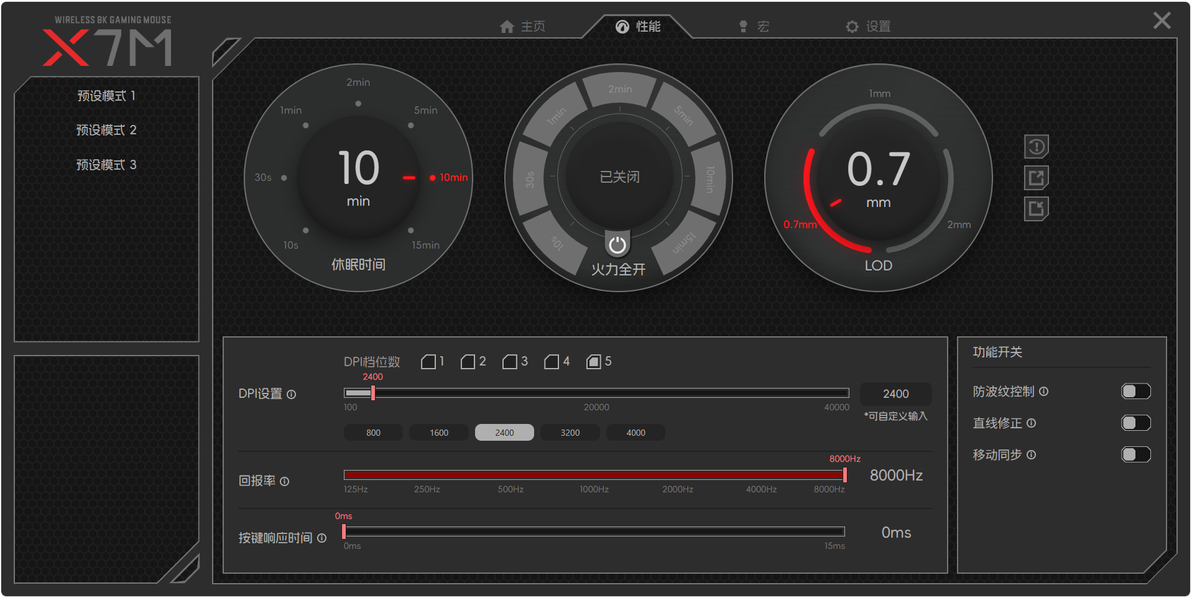Select the 15min segment on 火力全开 dial

click(x=682, y=241)
